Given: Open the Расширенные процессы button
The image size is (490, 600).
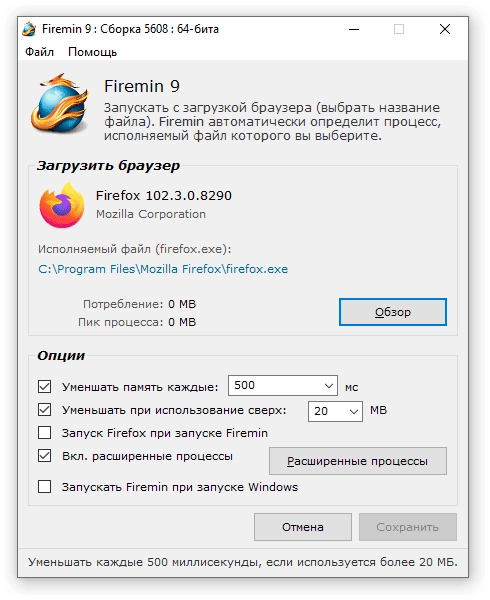Looking at the screenshot, I should point(358,461).
